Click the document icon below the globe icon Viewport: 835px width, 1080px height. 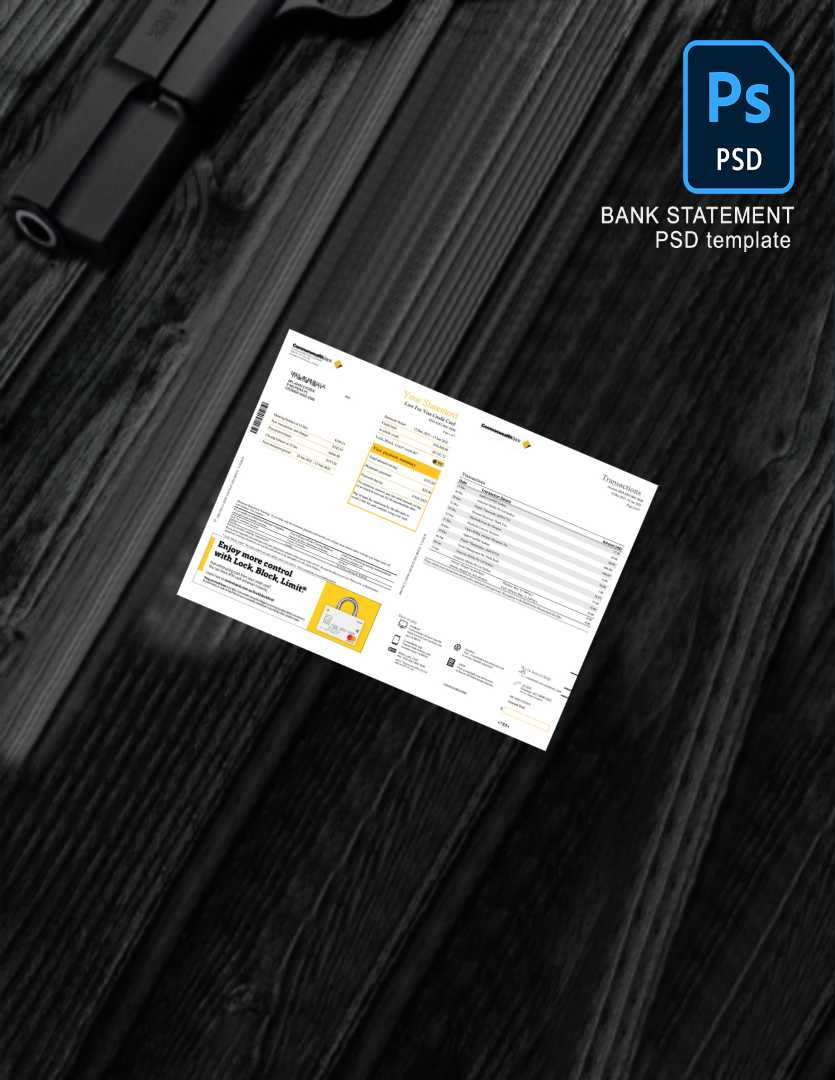(451, 663)
